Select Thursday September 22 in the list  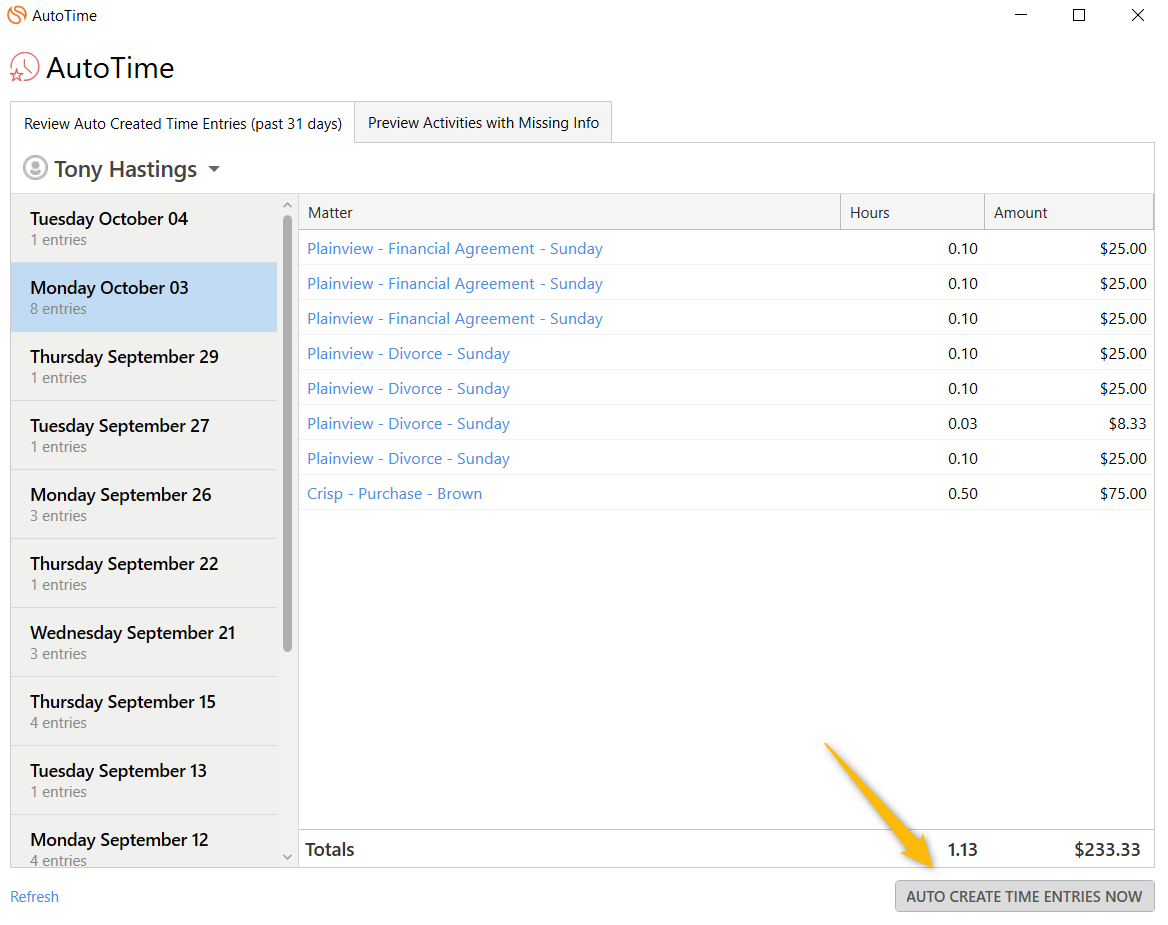point(144,573)
